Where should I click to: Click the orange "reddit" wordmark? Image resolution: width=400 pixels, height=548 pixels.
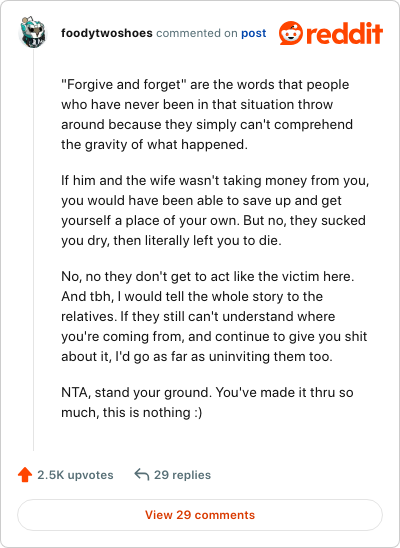click(345, 33)
